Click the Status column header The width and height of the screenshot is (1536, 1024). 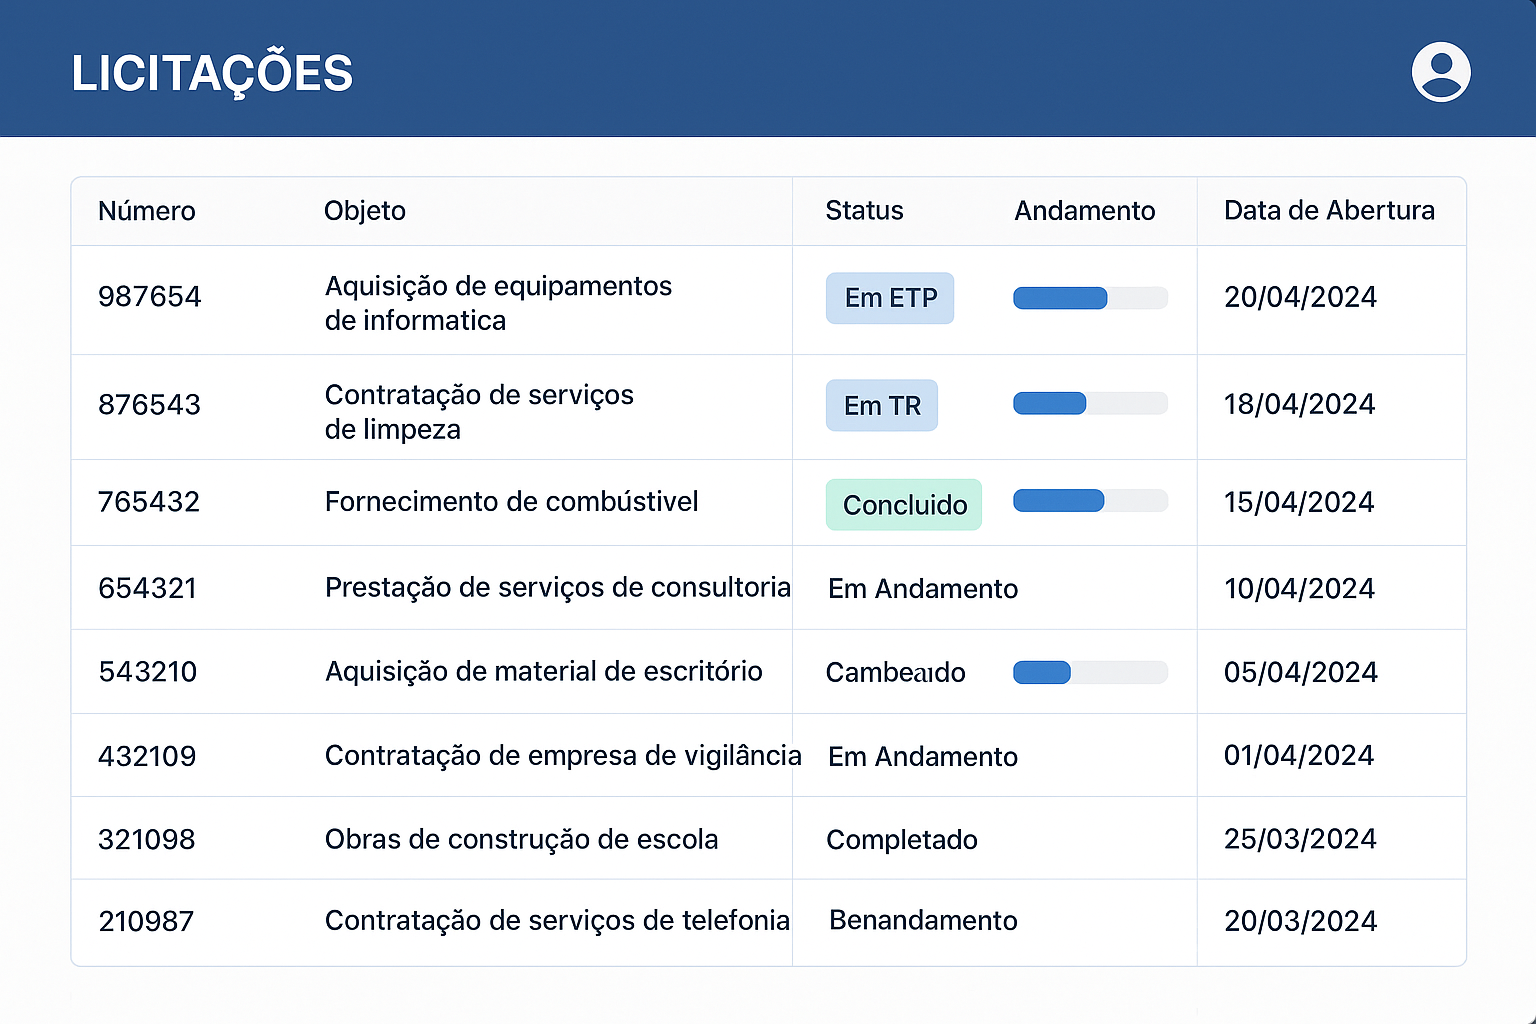(x=864, y=211)
